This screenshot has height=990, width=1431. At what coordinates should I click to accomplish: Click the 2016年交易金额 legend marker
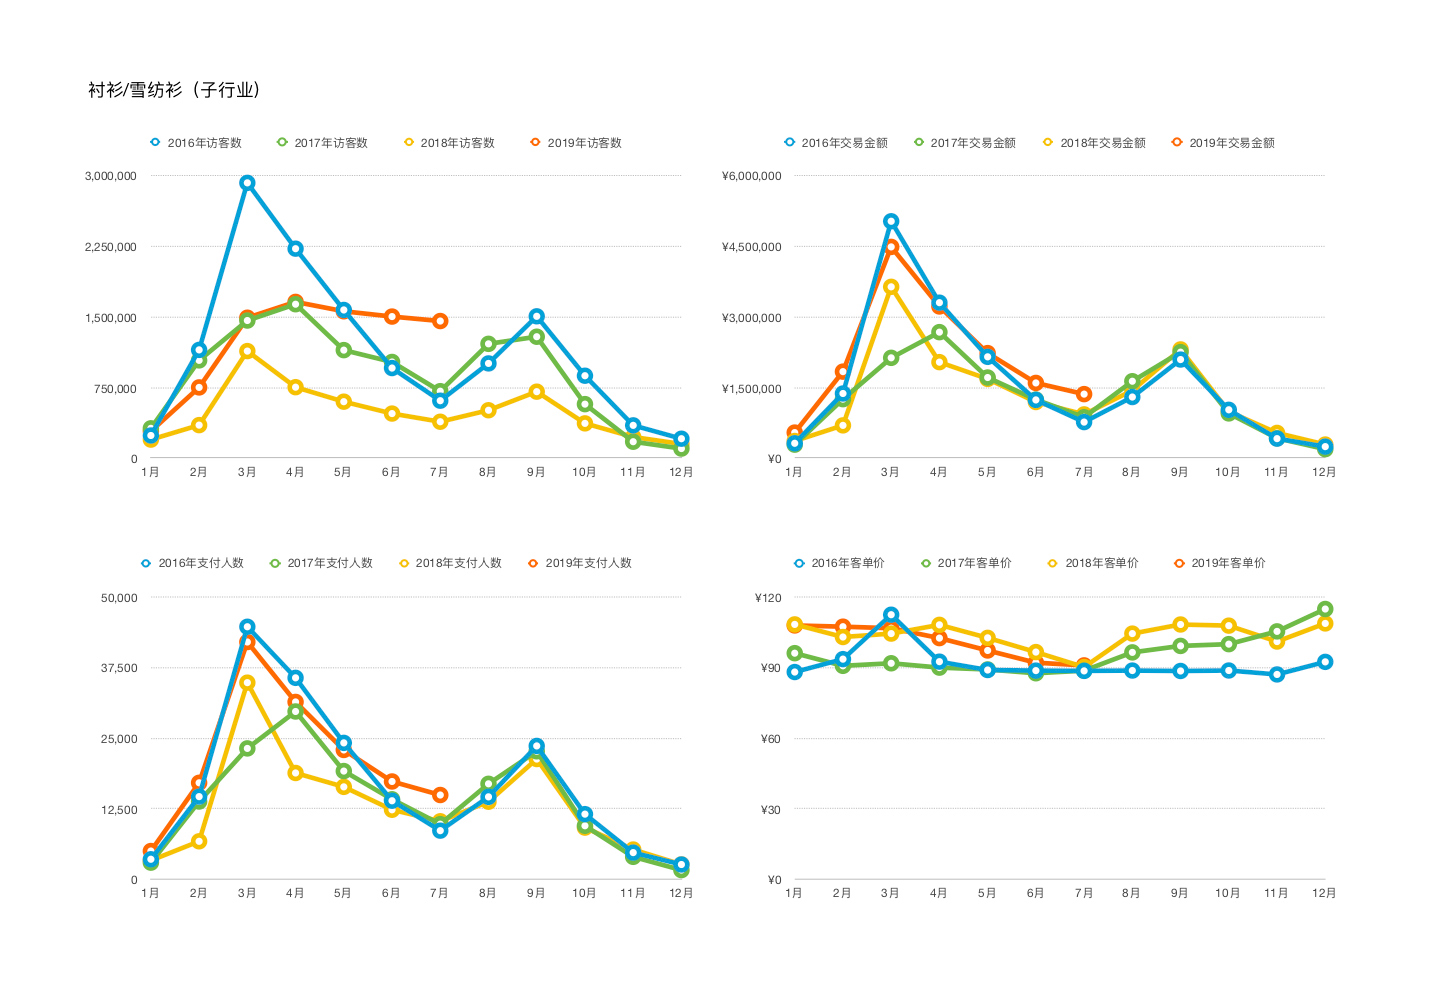[x=789, y=142]
